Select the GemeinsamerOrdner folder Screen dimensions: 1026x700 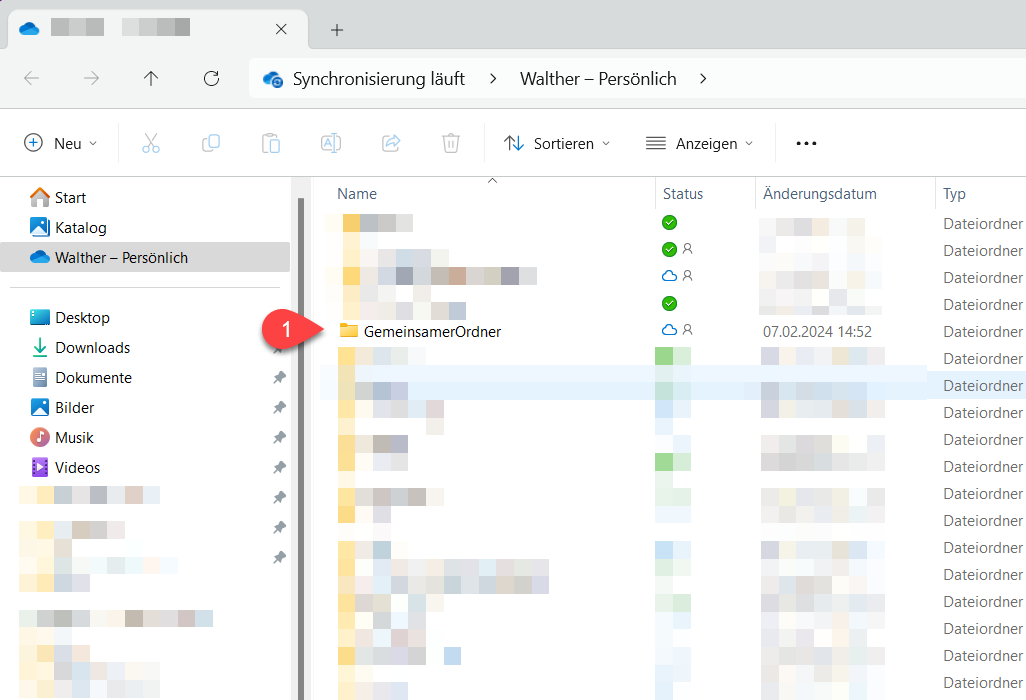coord(432,331)
